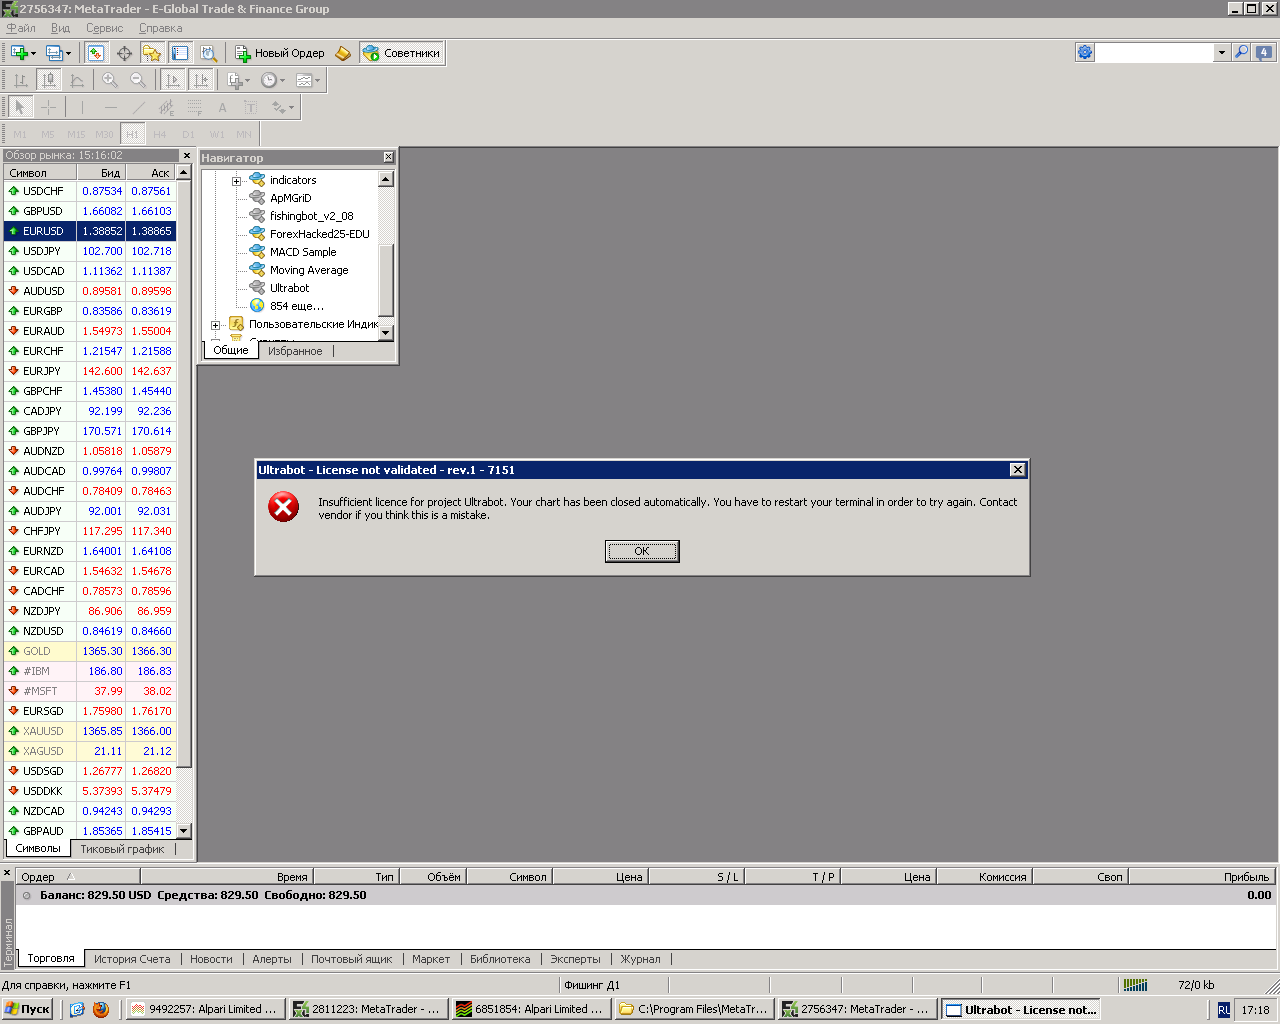Image resolution: width=1280 pixels, height=1024 pixels.
Task: Switch to the M15 timeframe
Action: click(x=76, y=134)
